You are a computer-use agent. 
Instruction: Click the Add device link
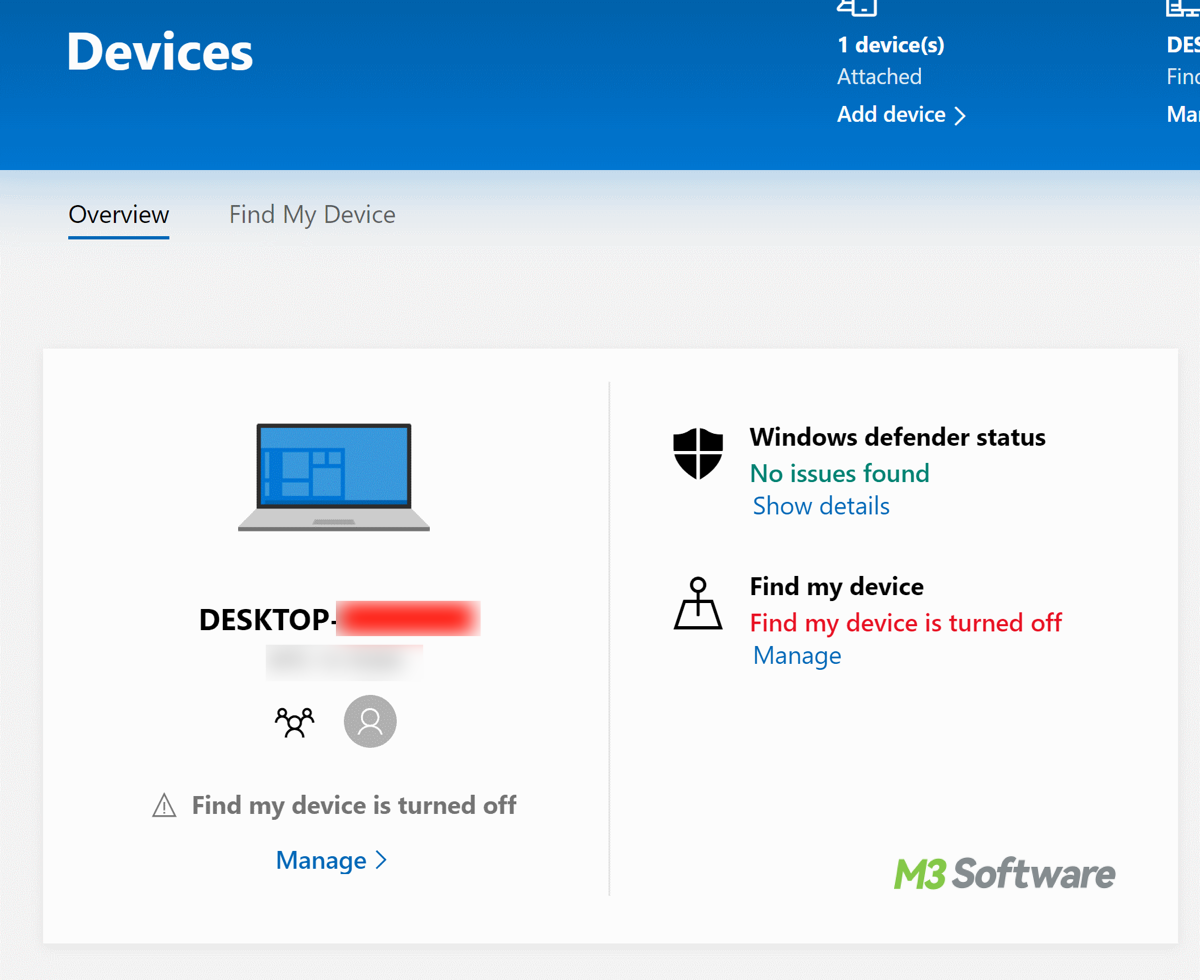(891, 114)
